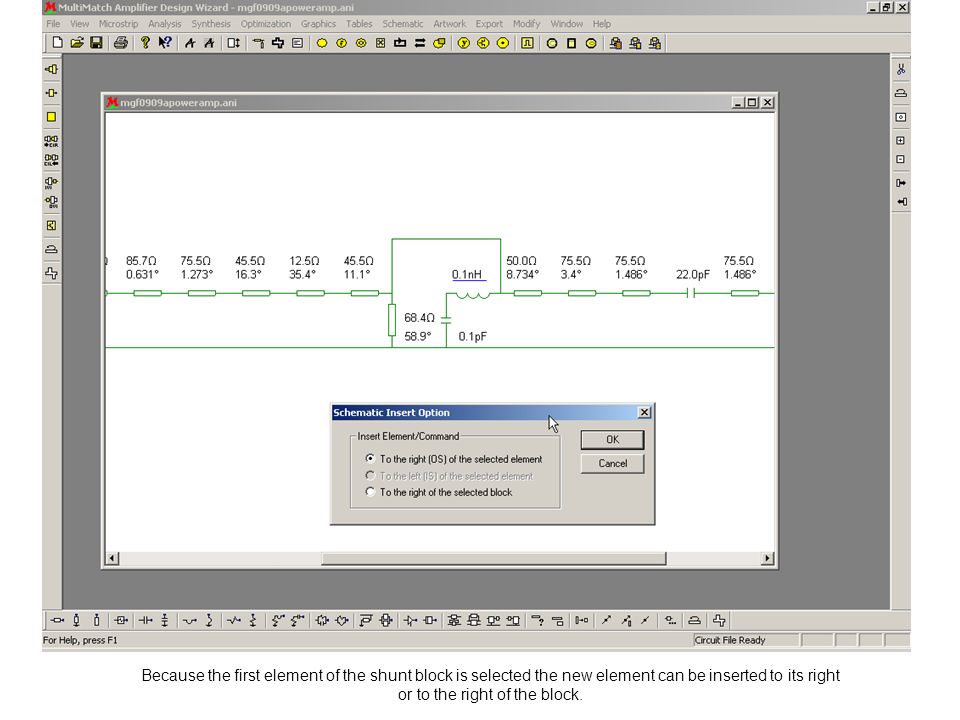Open the Optimization menu

tap(266, 24)
